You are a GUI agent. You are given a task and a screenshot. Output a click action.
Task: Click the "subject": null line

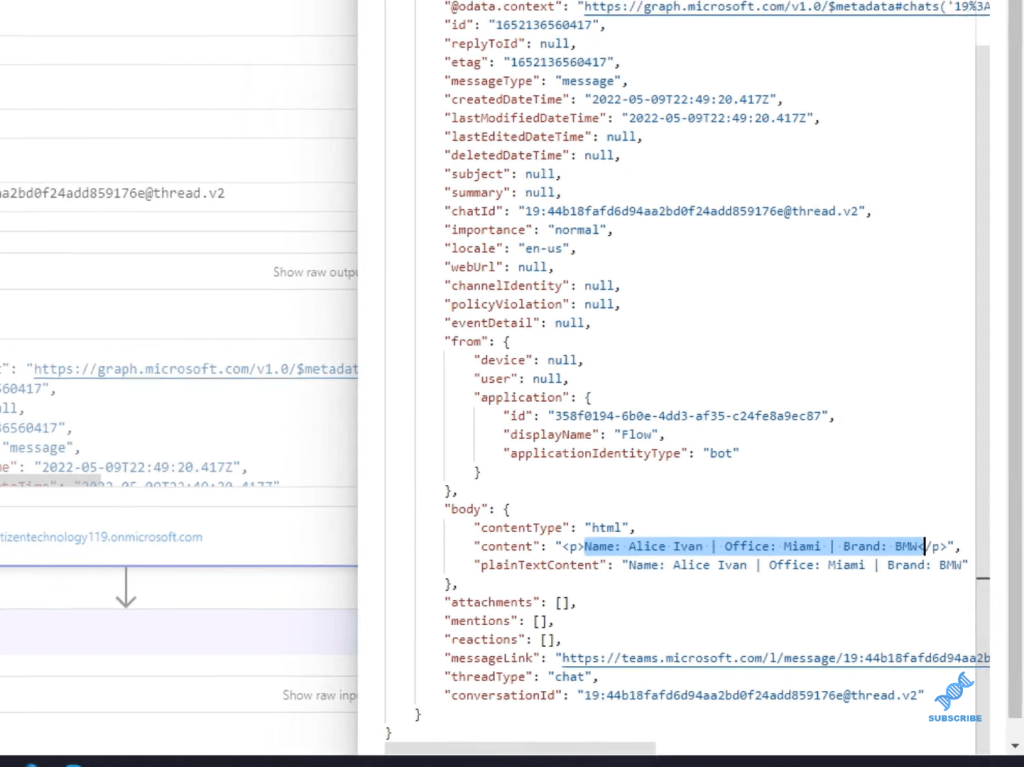(503, 174)
